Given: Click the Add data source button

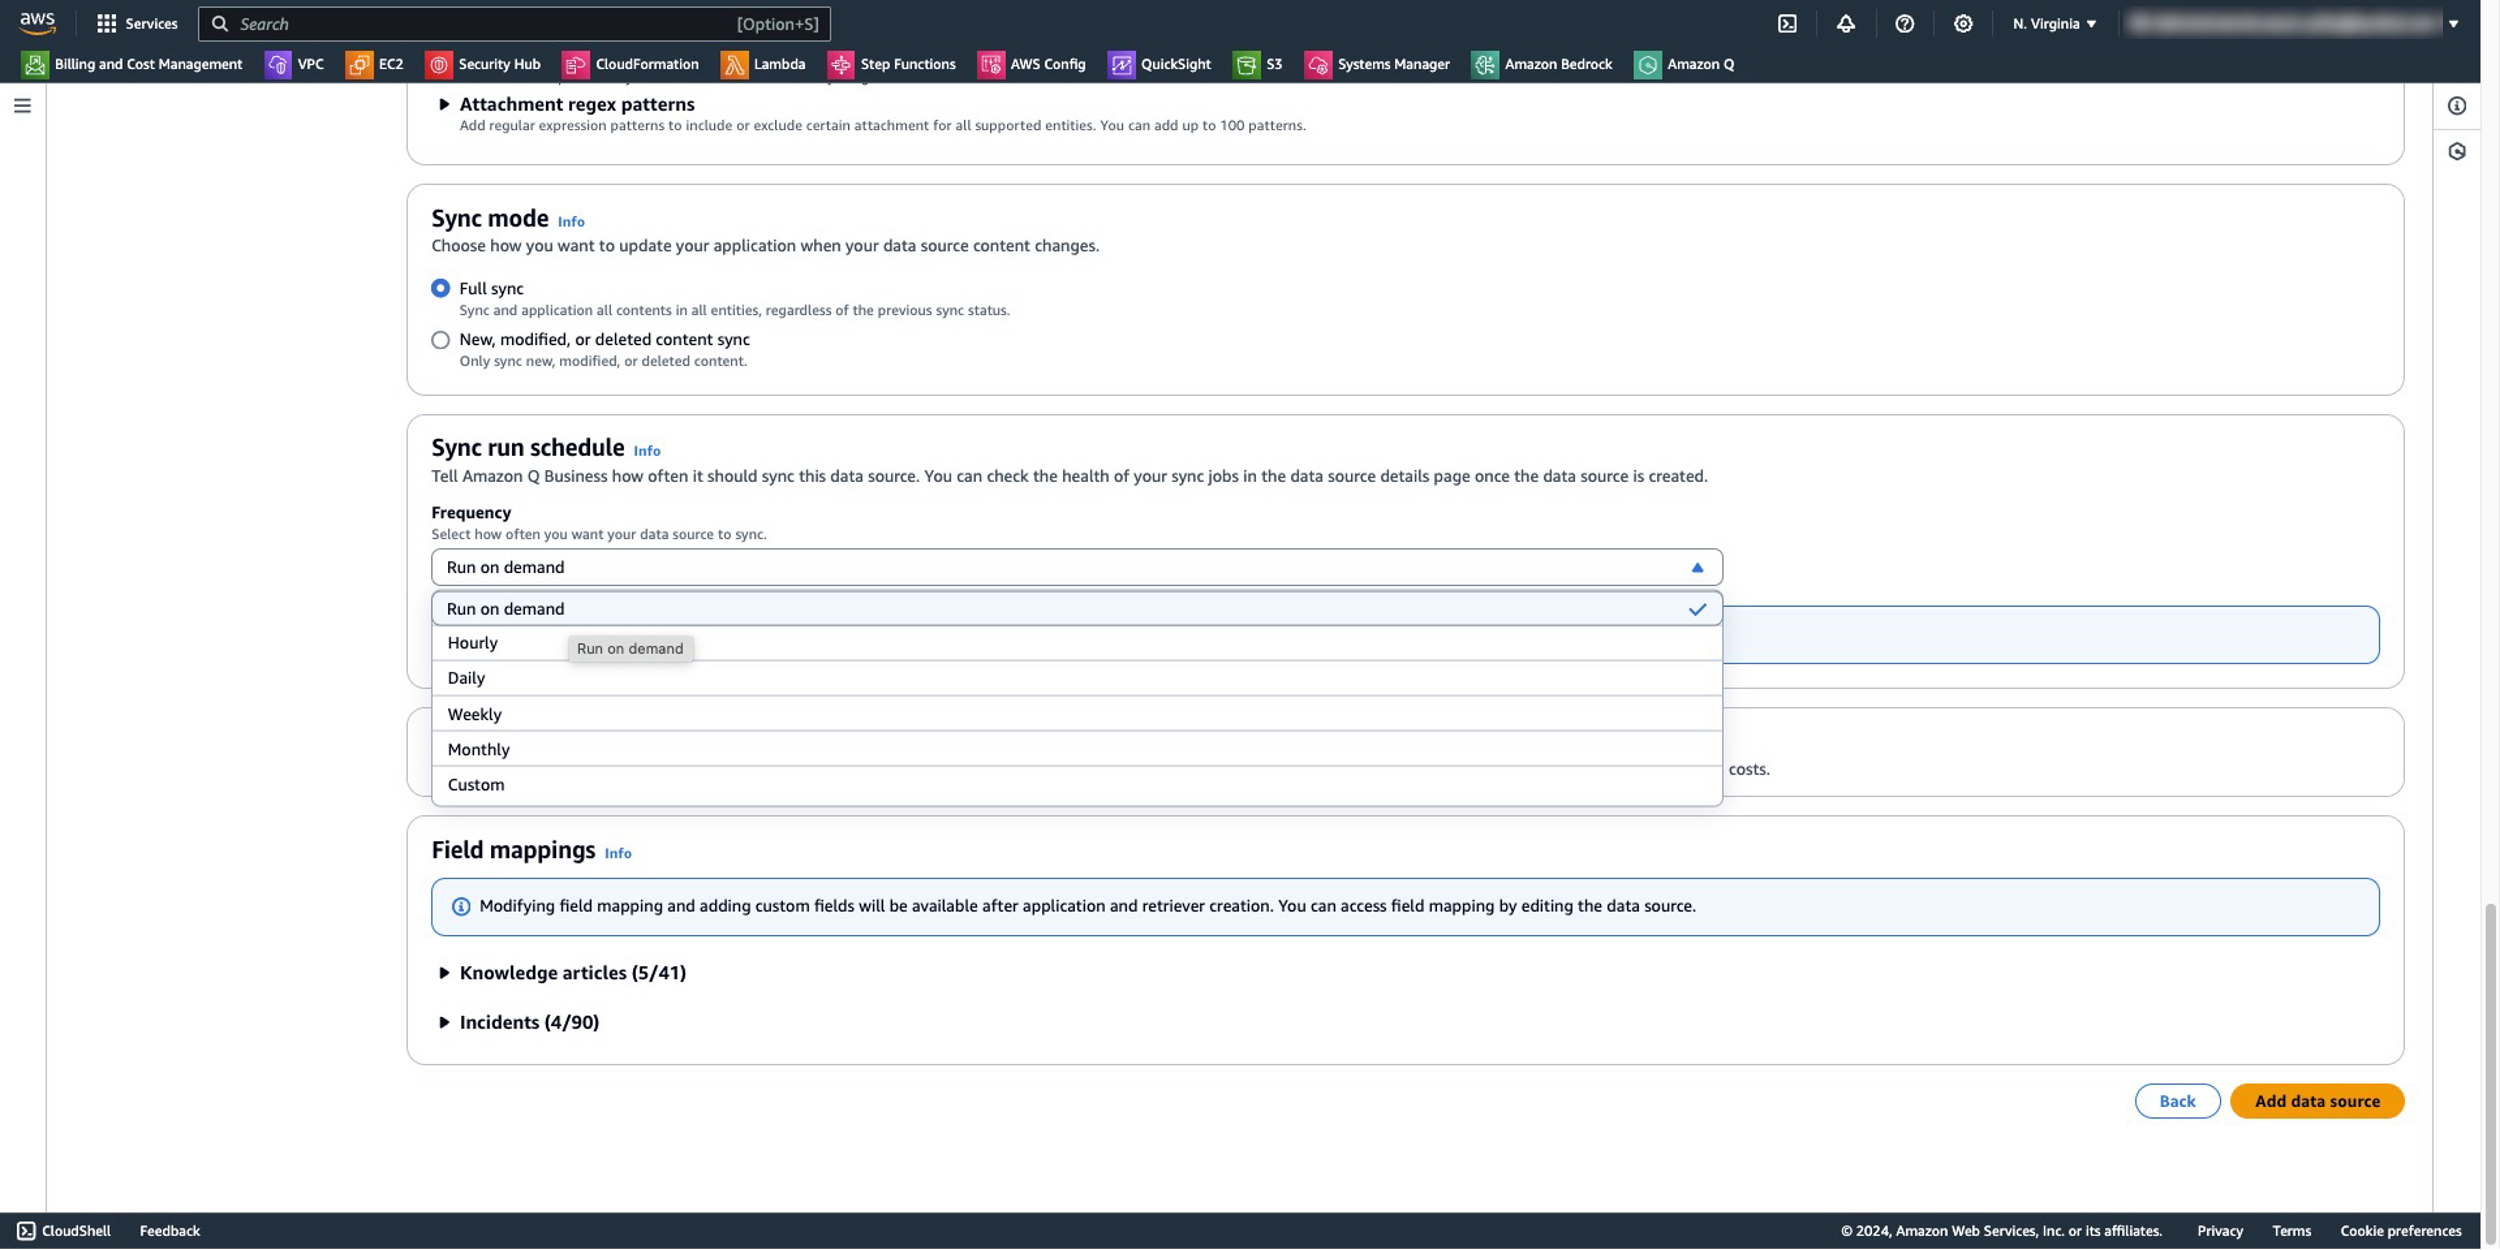Looking at the screenshot, I should point(2316,1101).
